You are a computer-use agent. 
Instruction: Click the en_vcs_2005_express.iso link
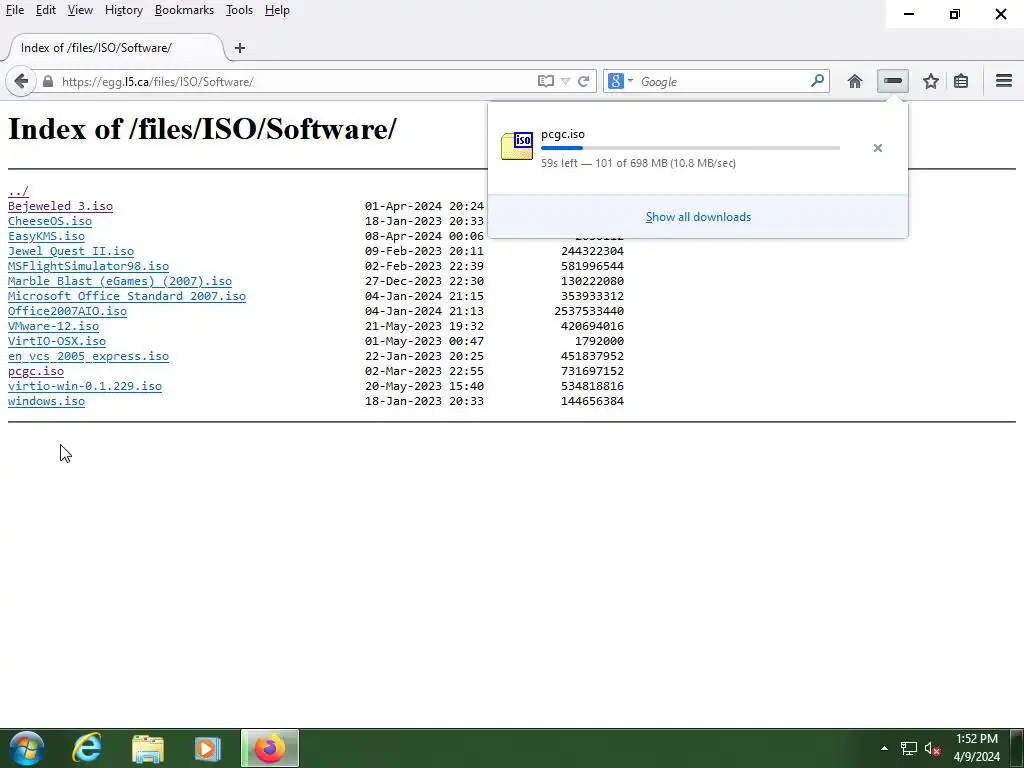pyautogui.click(x=88, y=357)
